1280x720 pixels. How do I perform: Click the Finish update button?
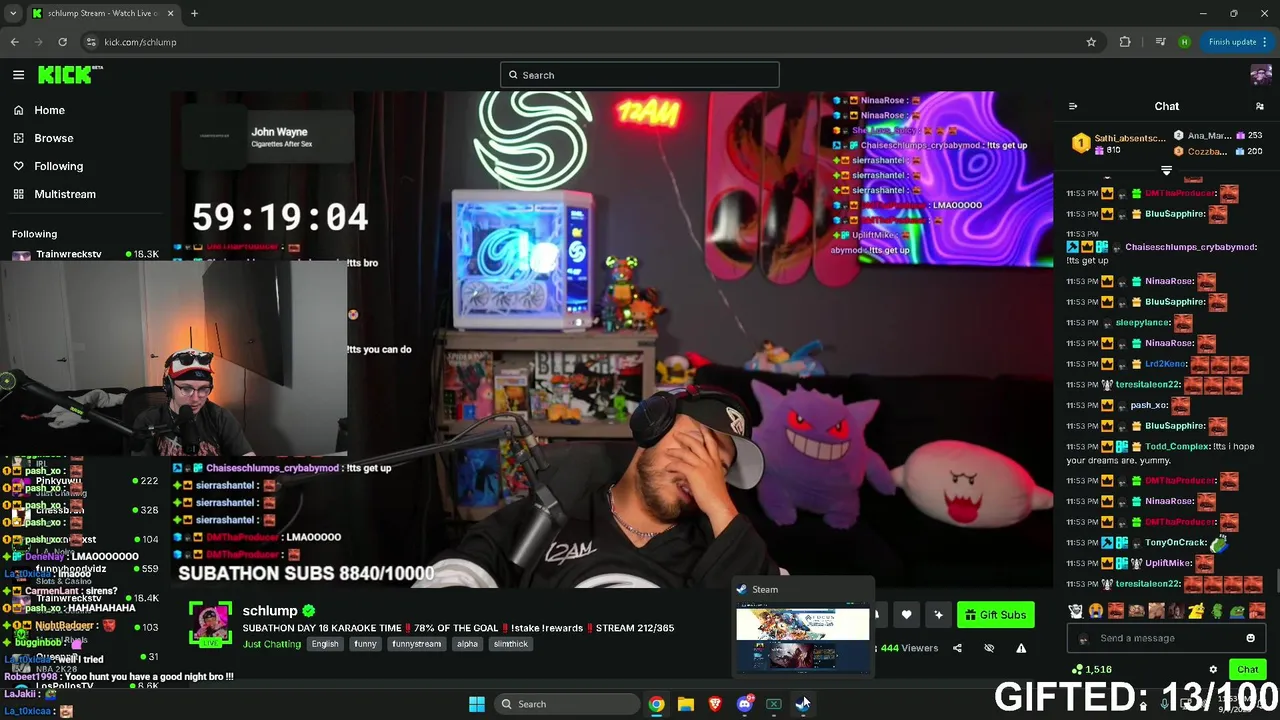point(1238,42)
